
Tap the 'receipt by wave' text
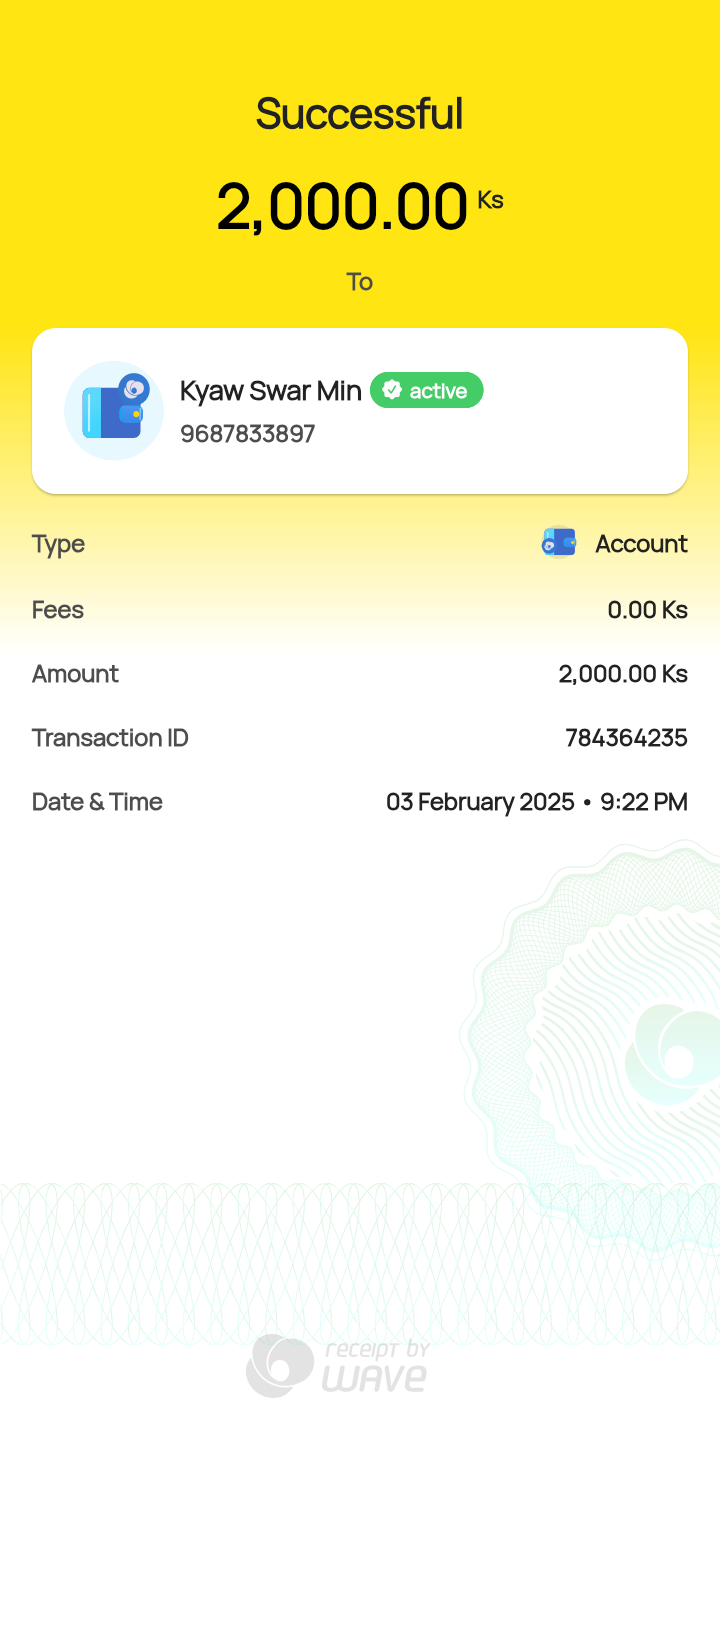[x=375, y=1366]
